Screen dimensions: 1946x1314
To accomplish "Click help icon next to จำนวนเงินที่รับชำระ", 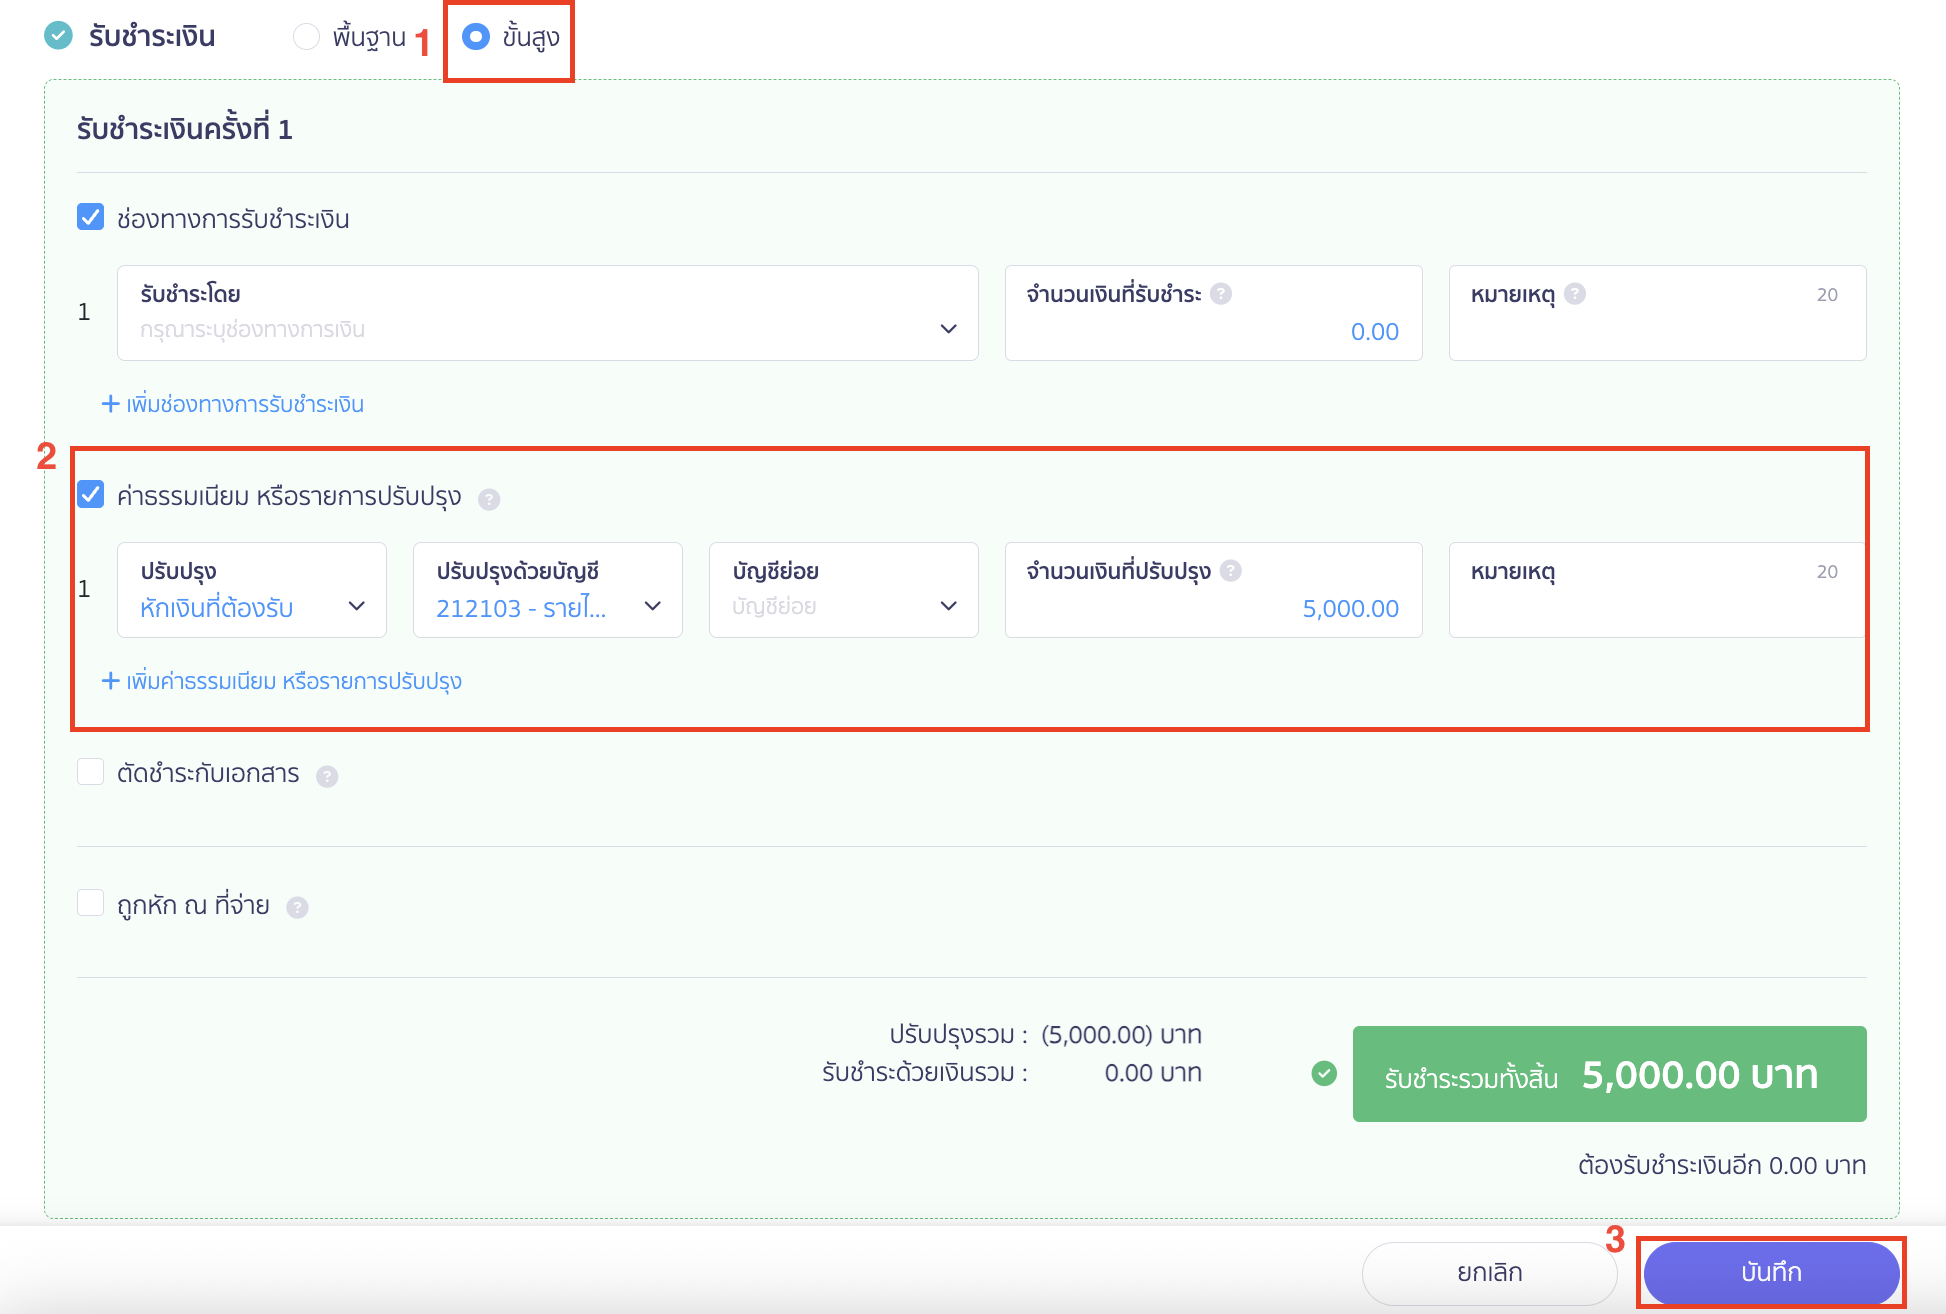I will pyautogui.click(x=1221, y=294).
